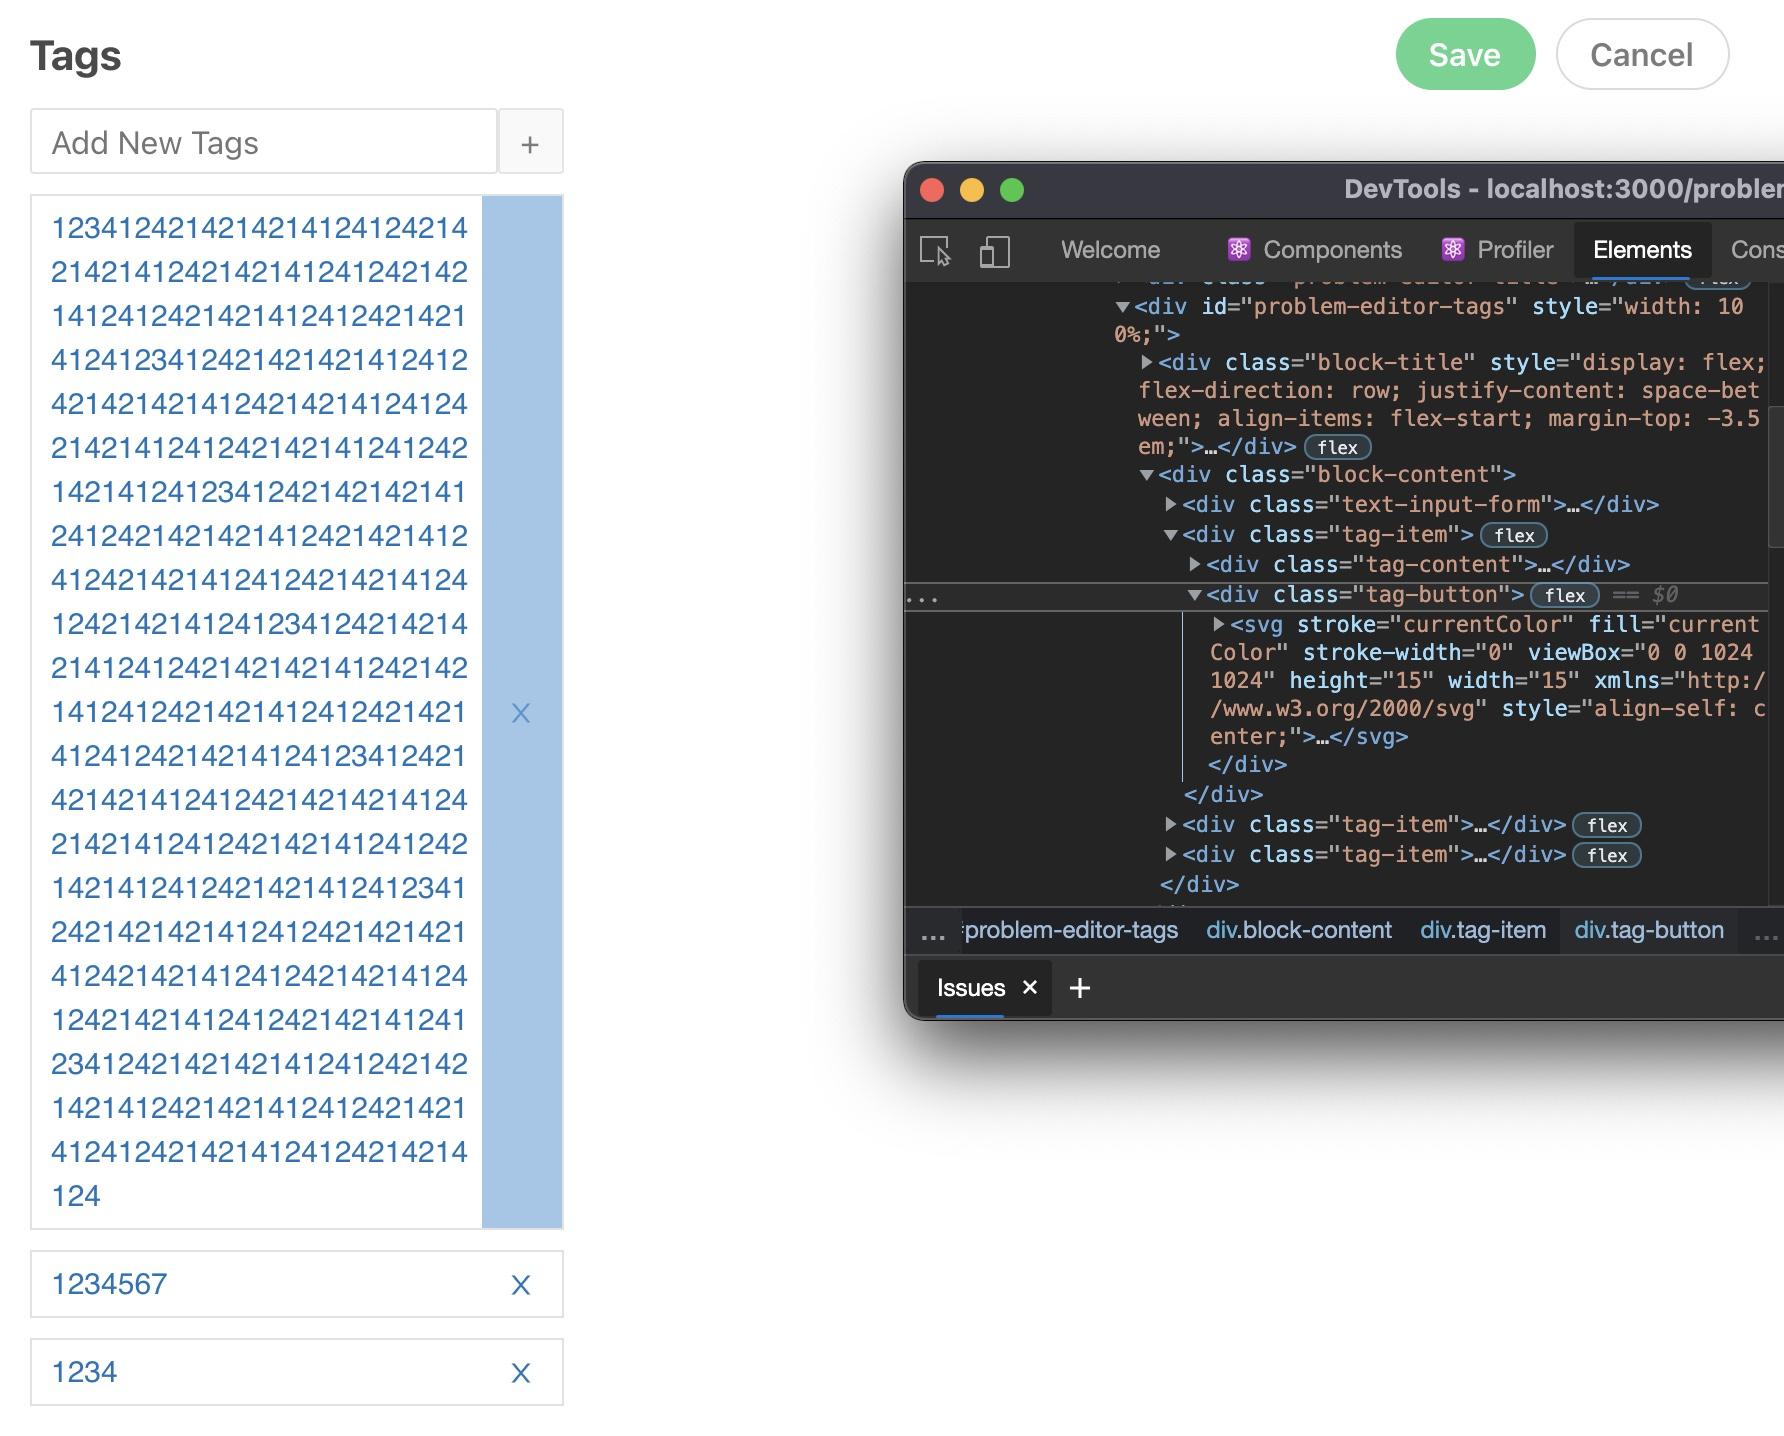1784x1436 pixels.
Task: Focus the Add New Tags input field
Action: point(264,142)
